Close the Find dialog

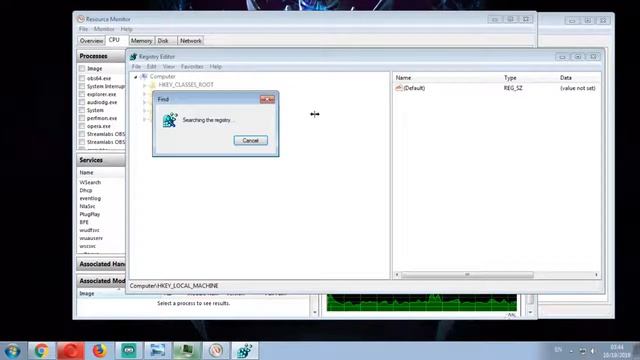click(x=267, y=99)
